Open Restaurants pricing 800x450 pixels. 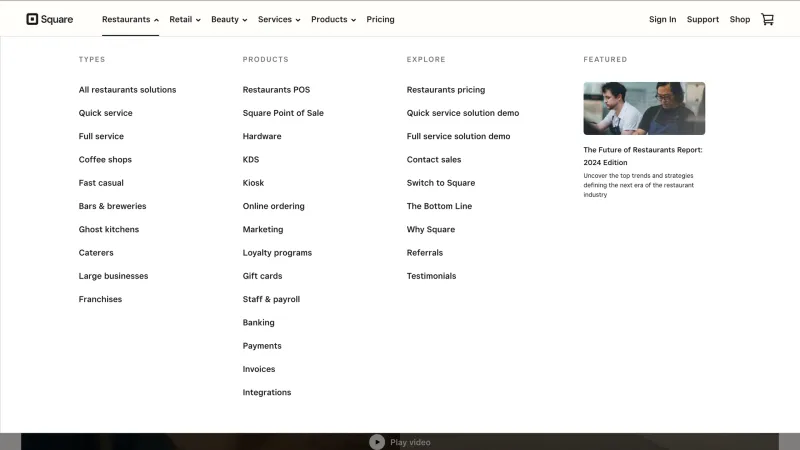pyautogui.click(x=445, y=90)
